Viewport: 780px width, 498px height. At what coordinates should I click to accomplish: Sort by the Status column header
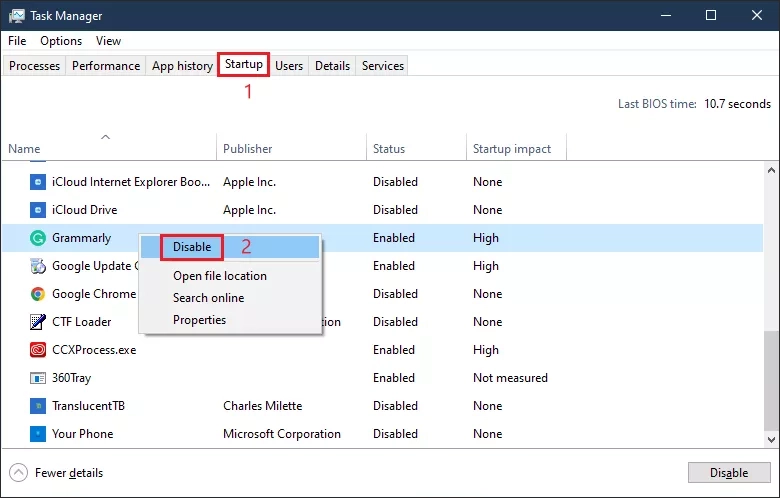pyautogui.click(x=416, y=147)
